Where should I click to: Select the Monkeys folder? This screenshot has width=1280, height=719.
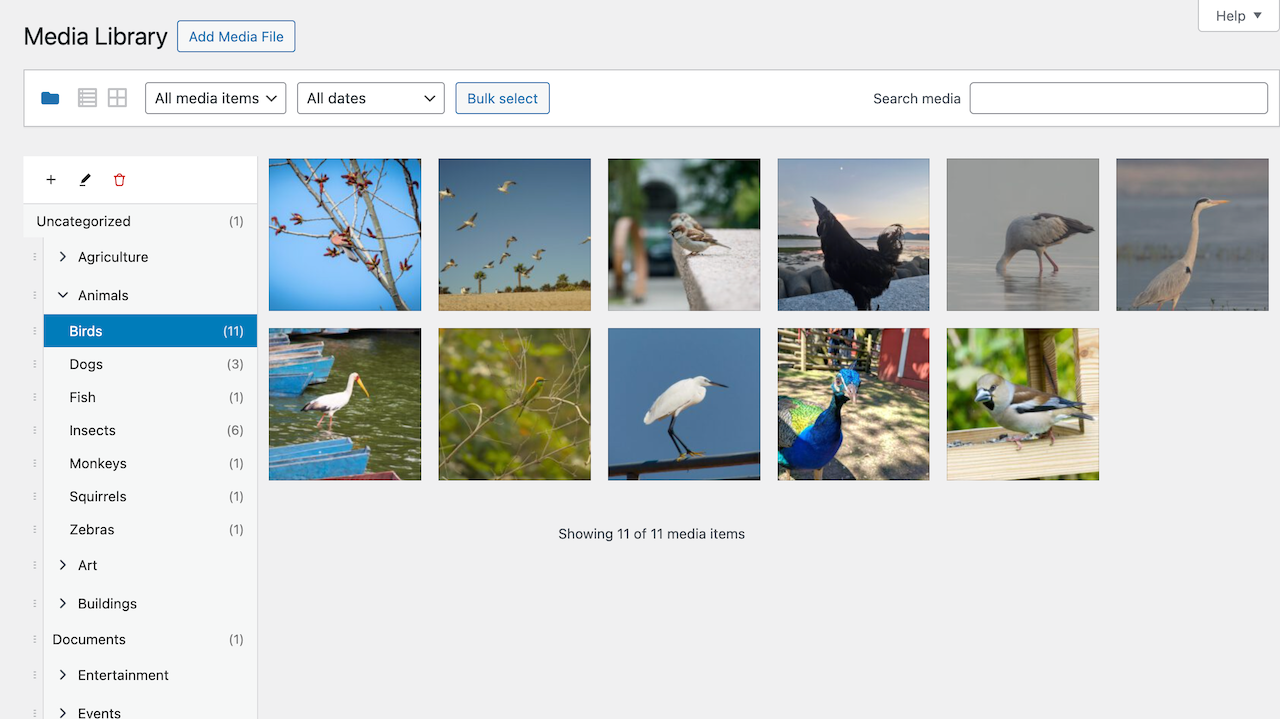(150, 463)
